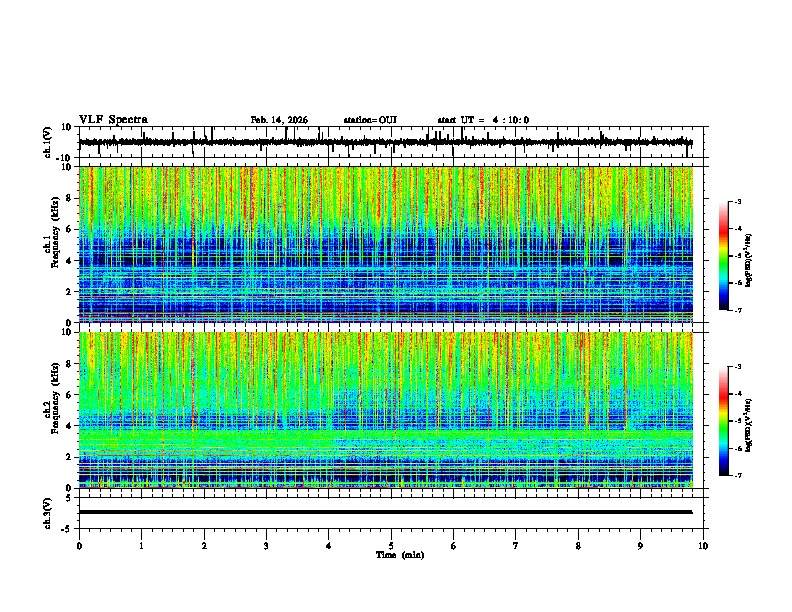This screenshot has height=612, width=792.
Task: Click time axis tick label '3'
Action: tap(266, 546)
